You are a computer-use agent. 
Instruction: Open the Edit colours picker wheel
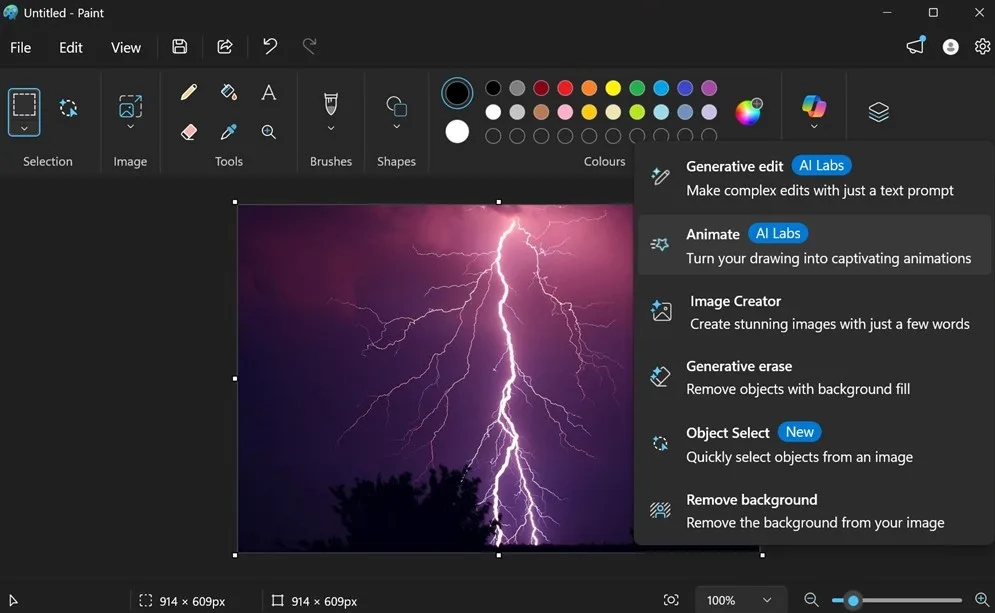tap(750, 112)
